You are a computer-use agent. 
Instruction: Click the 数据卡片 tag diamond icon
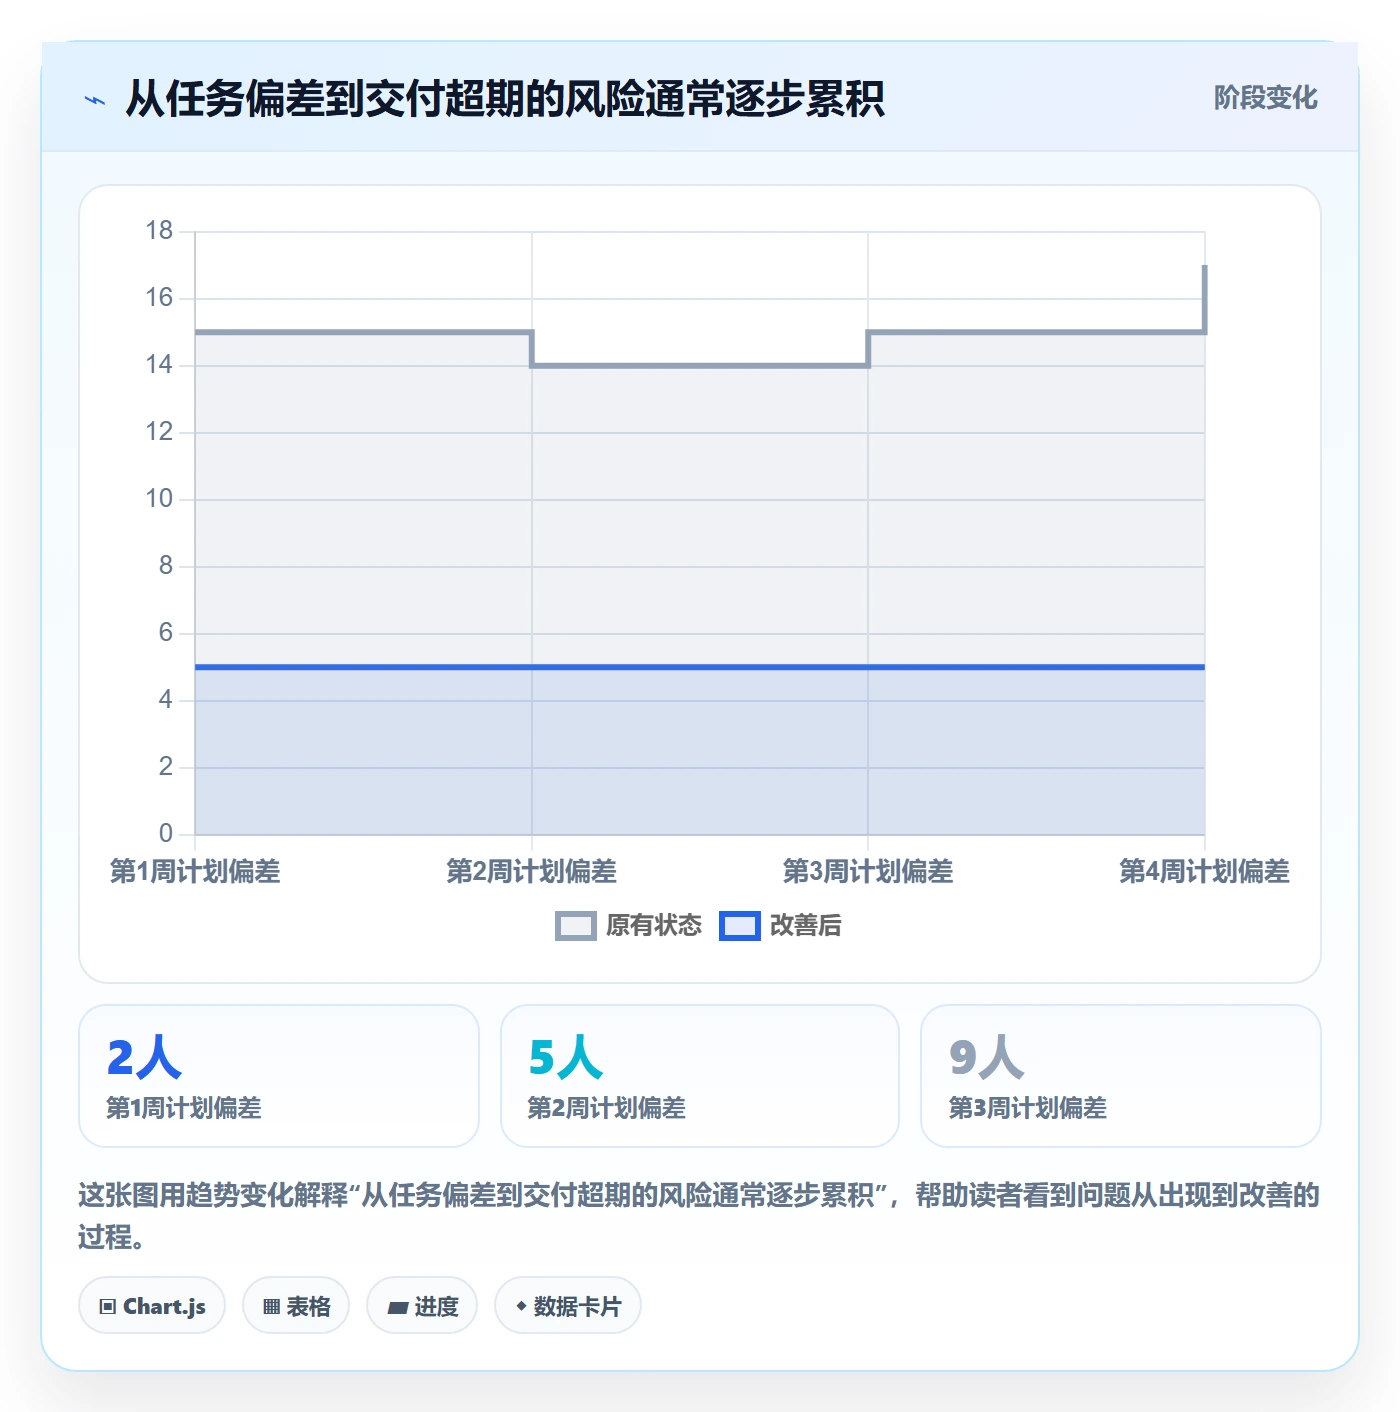tap(521, 1306)
